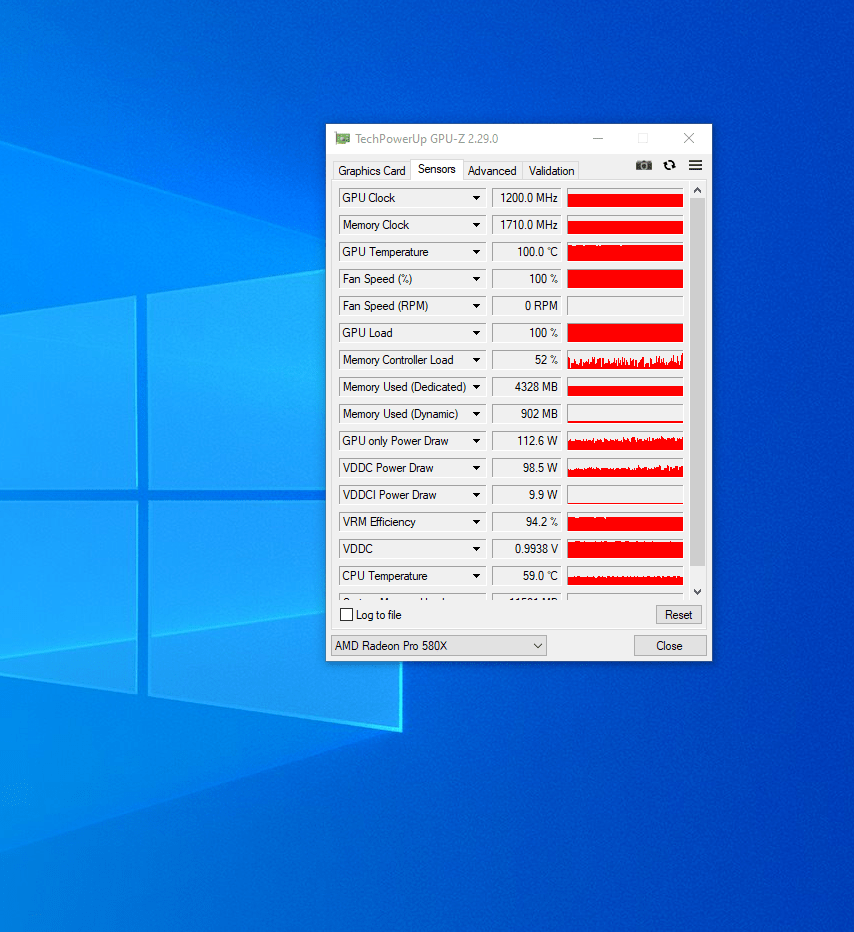
Task: Click the Close button
Action: (x=670, y=645)
